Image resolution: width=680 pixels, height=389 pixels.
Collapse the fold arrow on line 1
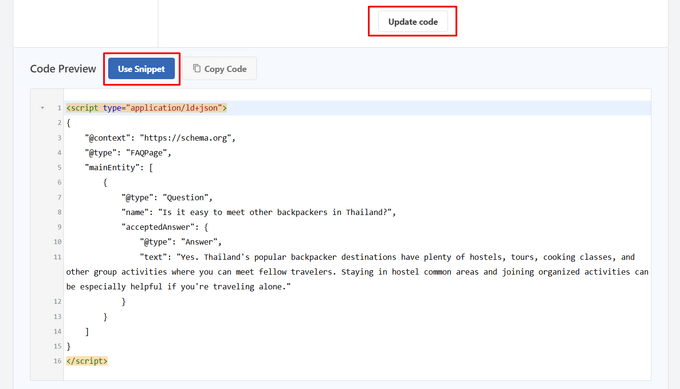pyautogui.click(x=42, y=108)
